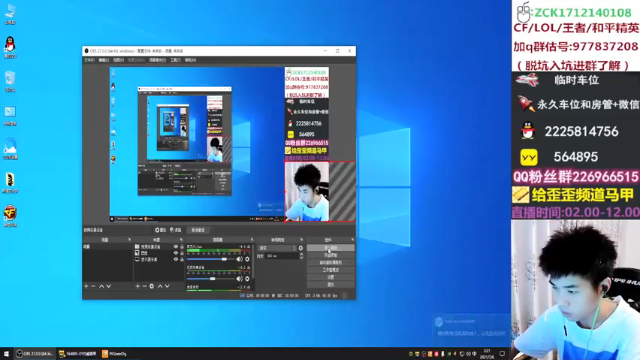Toggle Studio Mode in Controls panel
Screen dimensions: 640x360
(x=331, y=270)
